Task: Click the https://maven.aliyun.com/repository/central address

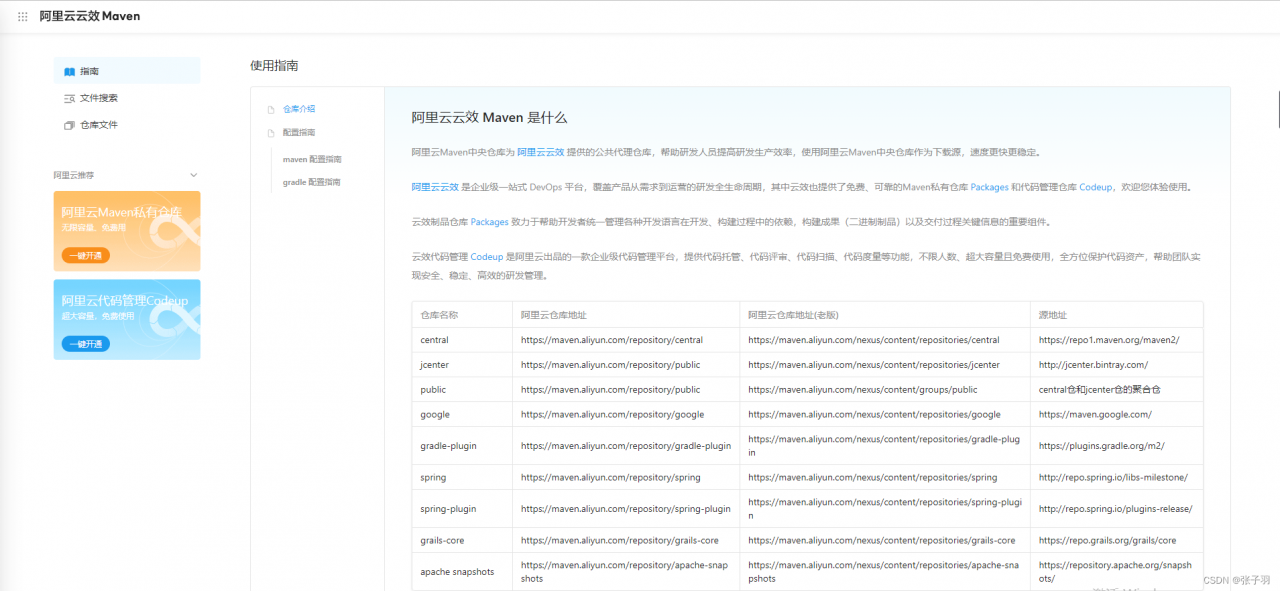Action: [612, 340]
